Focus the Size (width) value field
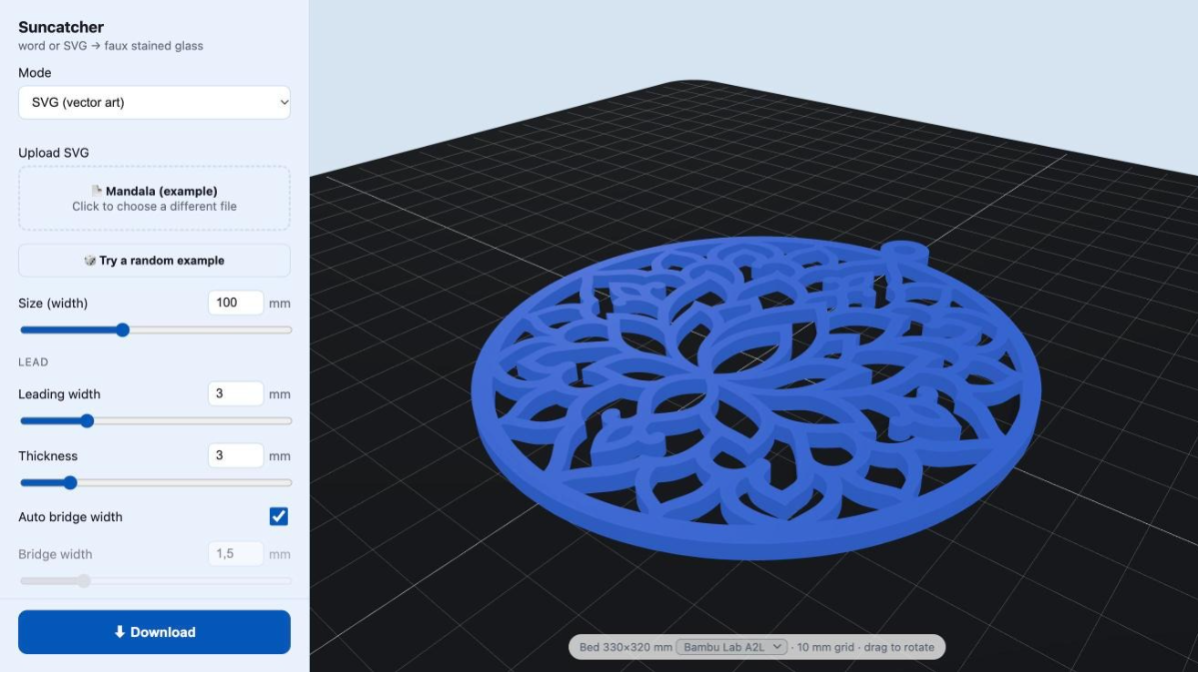 [x=235, y=303]
